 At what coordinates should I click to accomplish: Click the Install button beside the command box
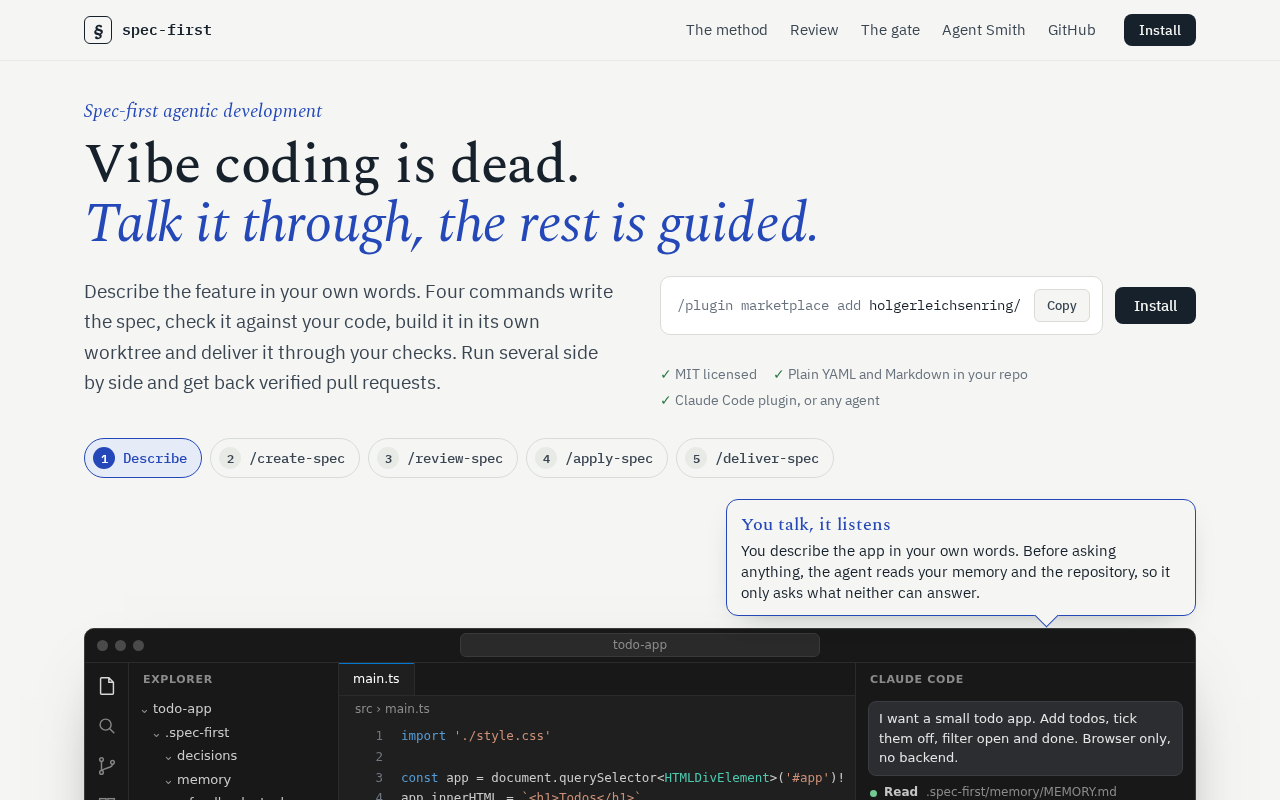1155,306
